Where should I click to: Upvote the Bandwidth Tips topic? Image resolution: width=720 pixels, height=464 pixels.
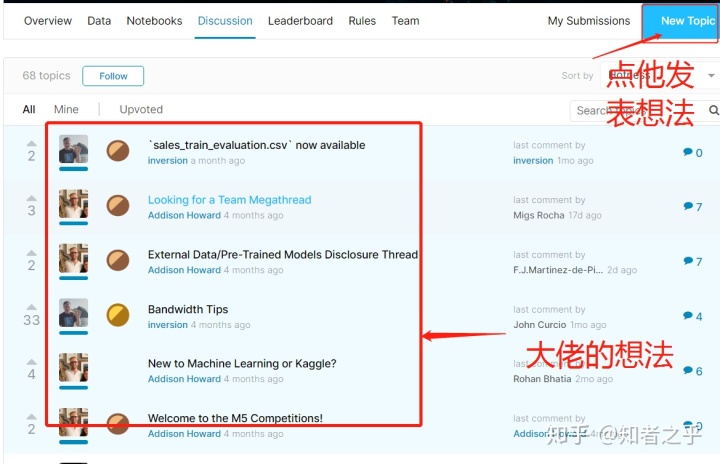tap(31, 307)
